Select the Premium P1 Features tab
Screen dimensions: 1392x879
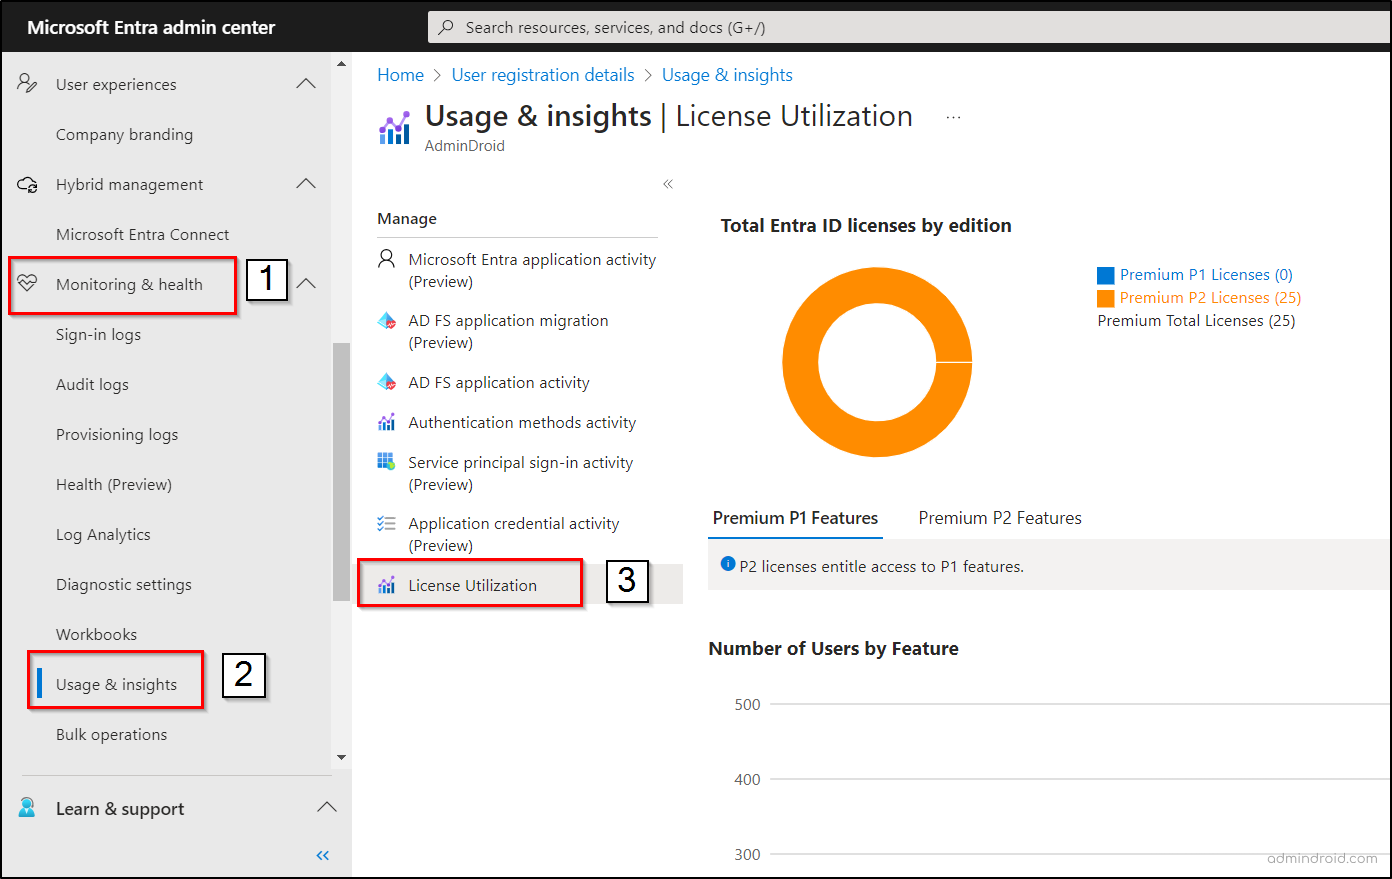coord(795,518)
